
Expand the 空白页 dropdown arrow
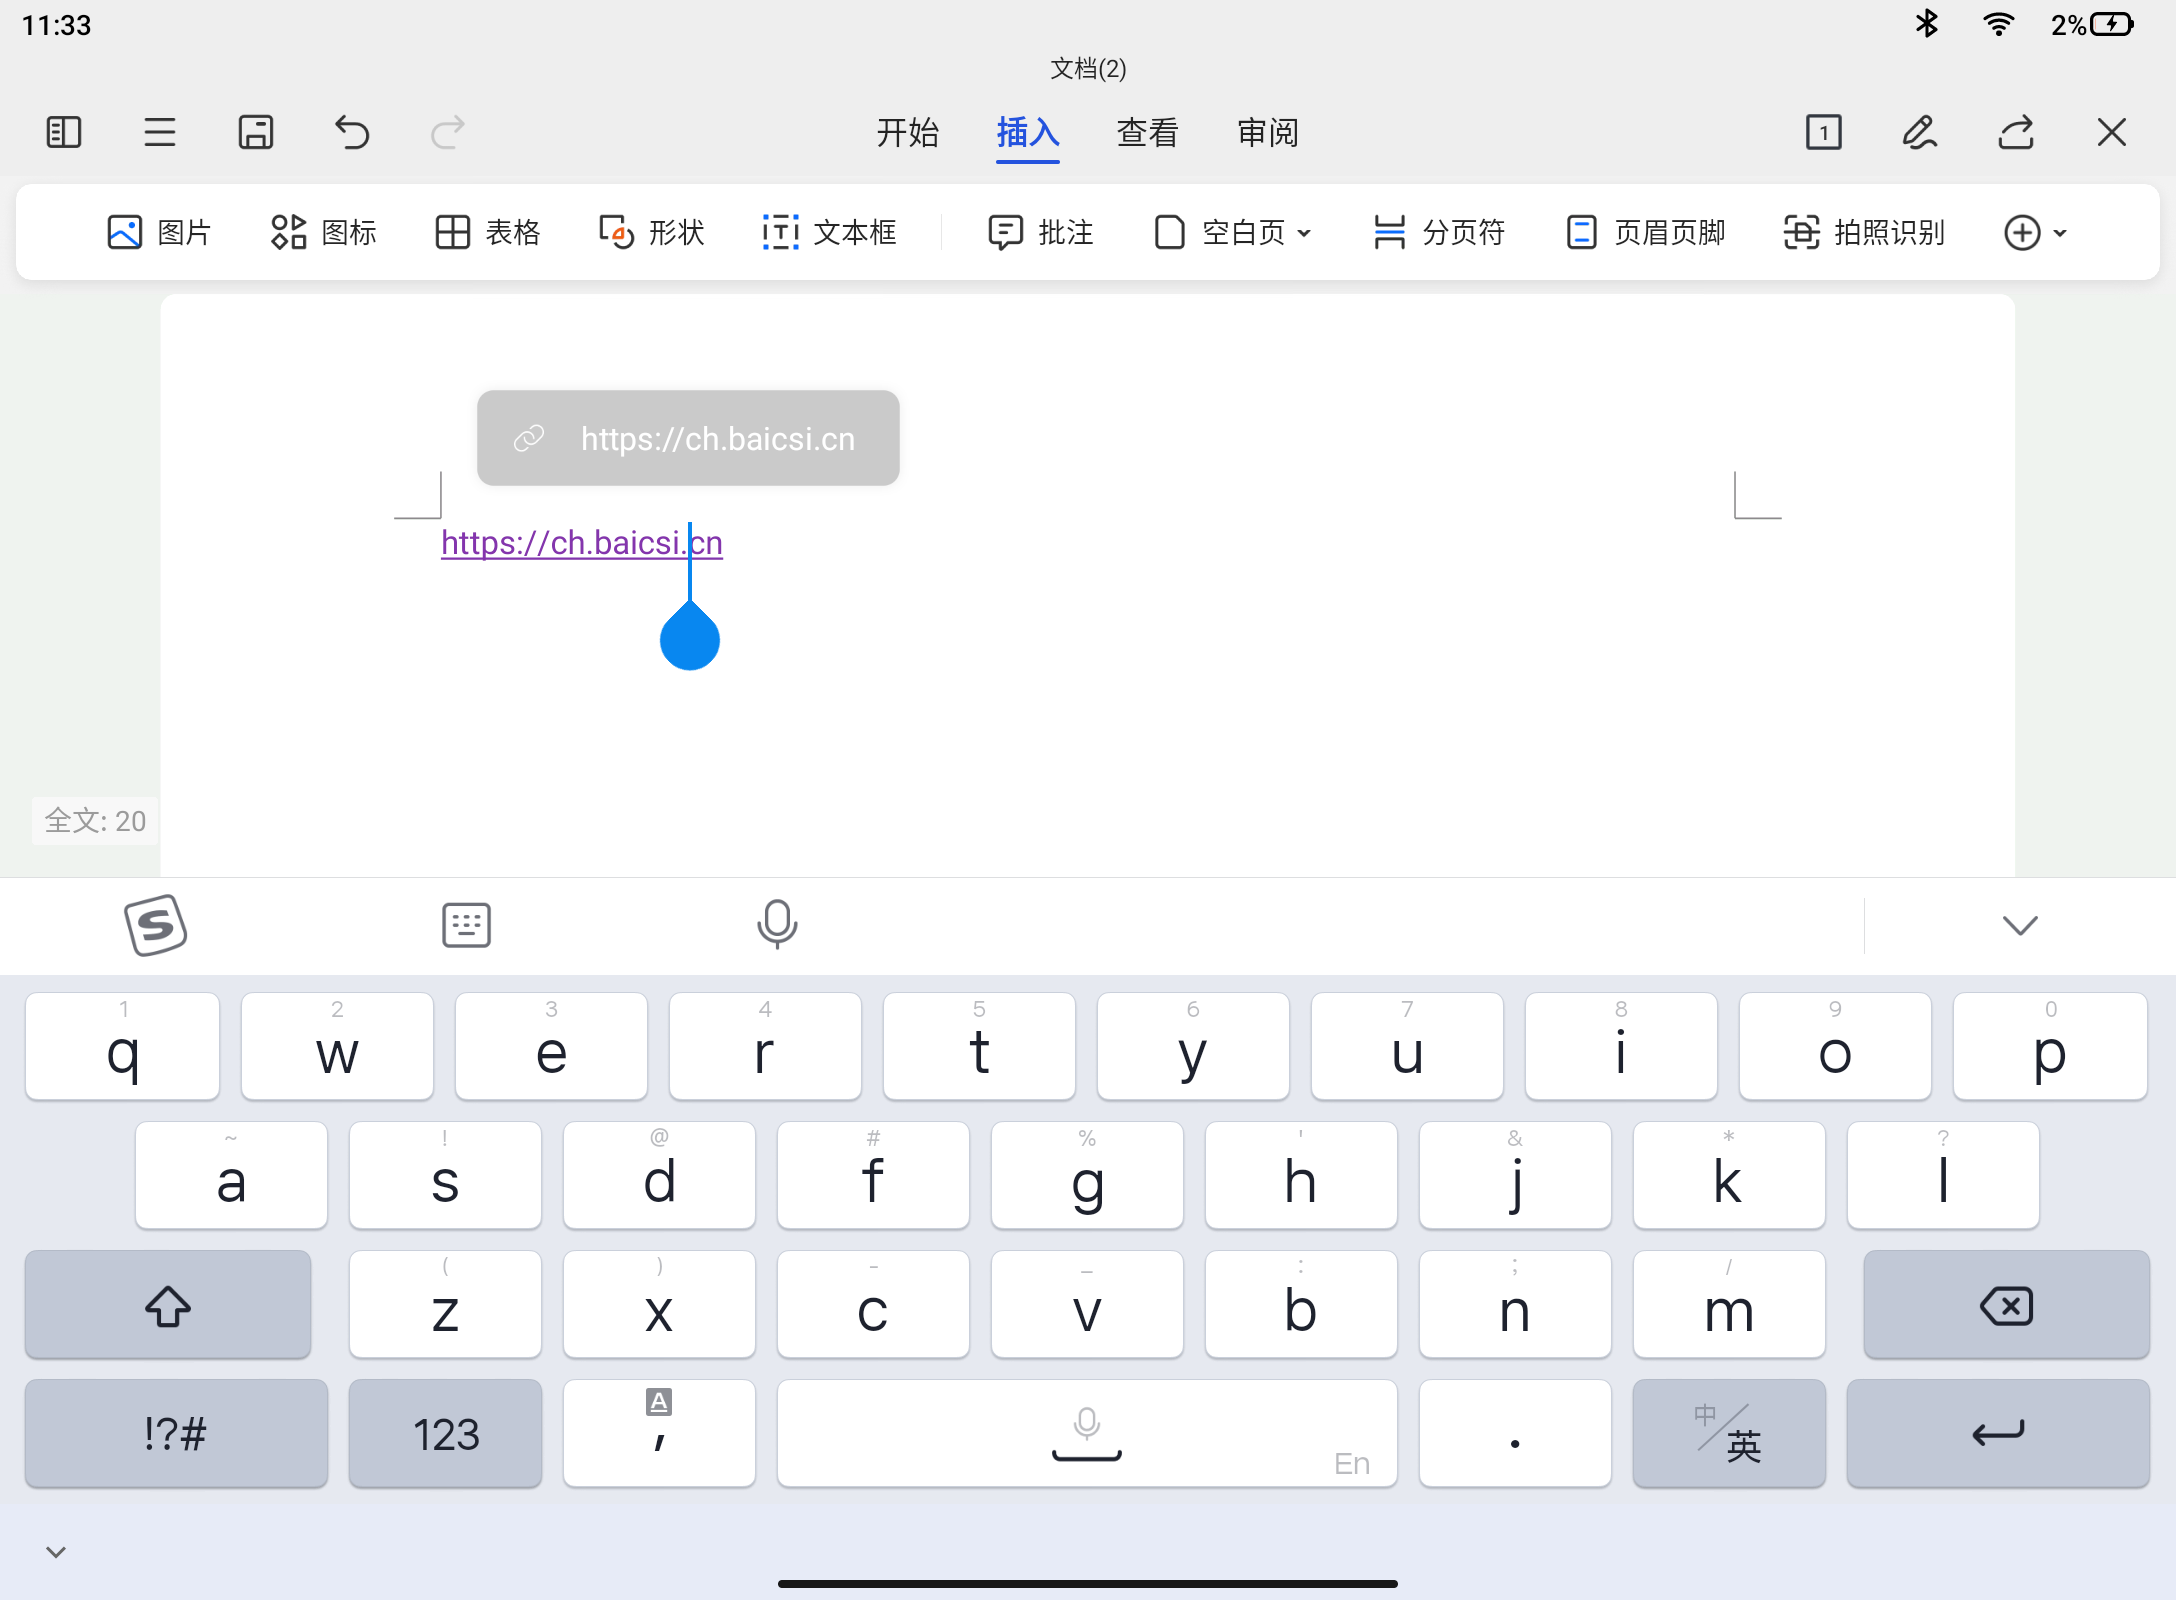coord(1304,233)
